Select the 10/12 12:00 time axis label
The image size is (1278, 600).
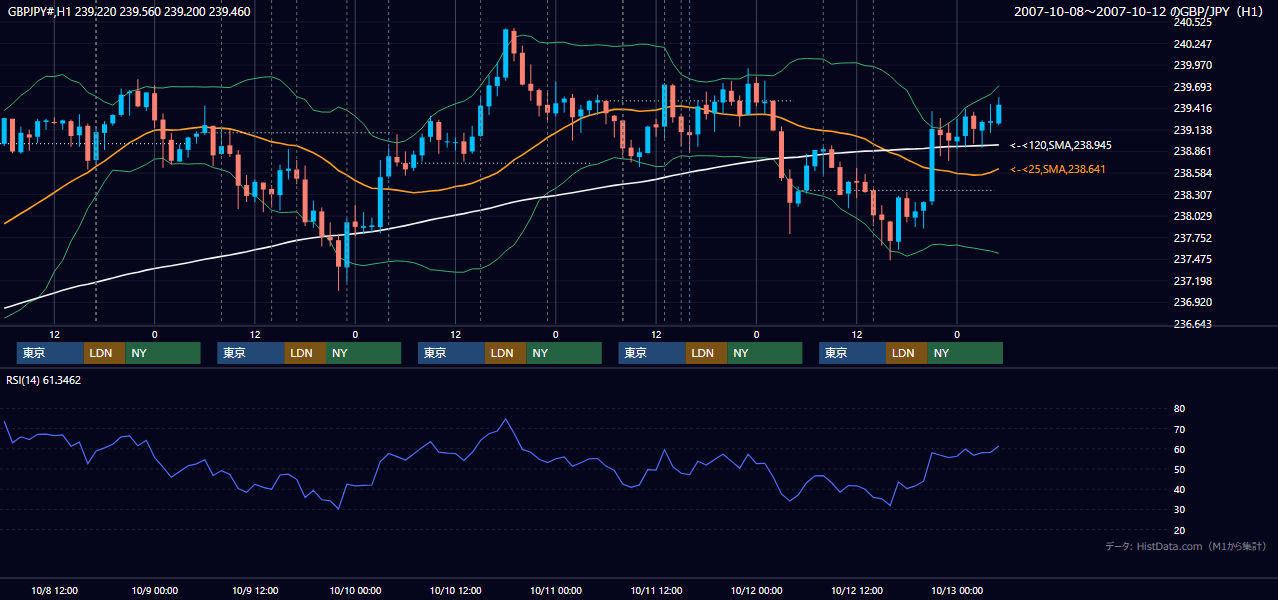click(857, 590)
